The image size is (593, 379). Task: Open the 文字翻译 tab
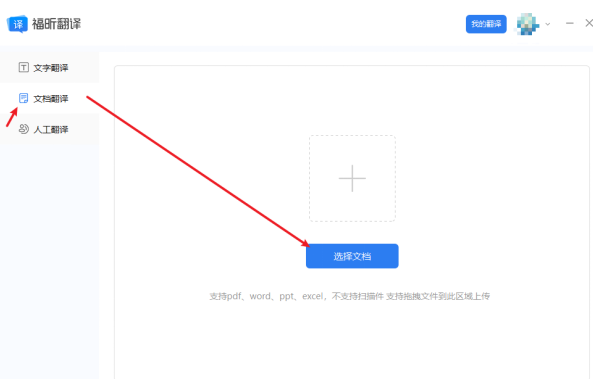point(49,67)
